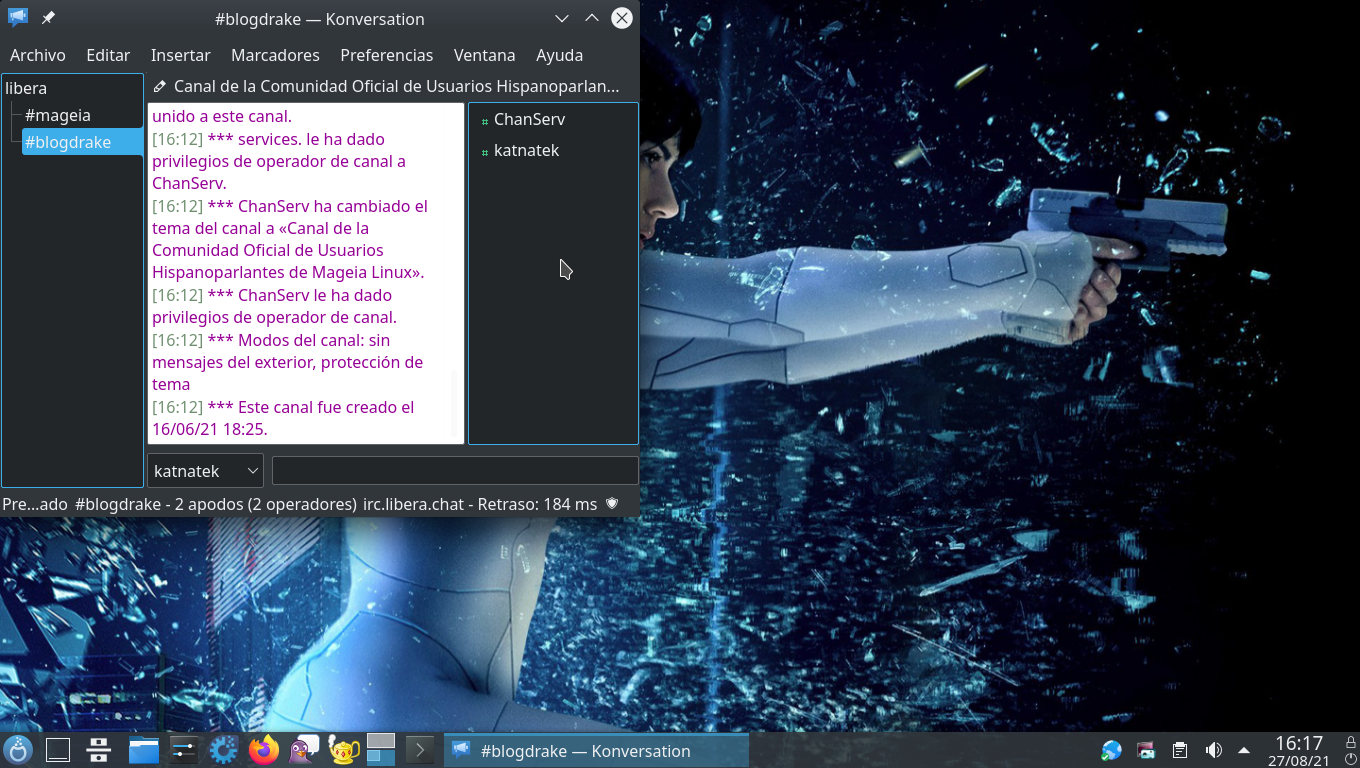
Task: Click the encryption shield icon in status bar
Action: click(612, 504)
